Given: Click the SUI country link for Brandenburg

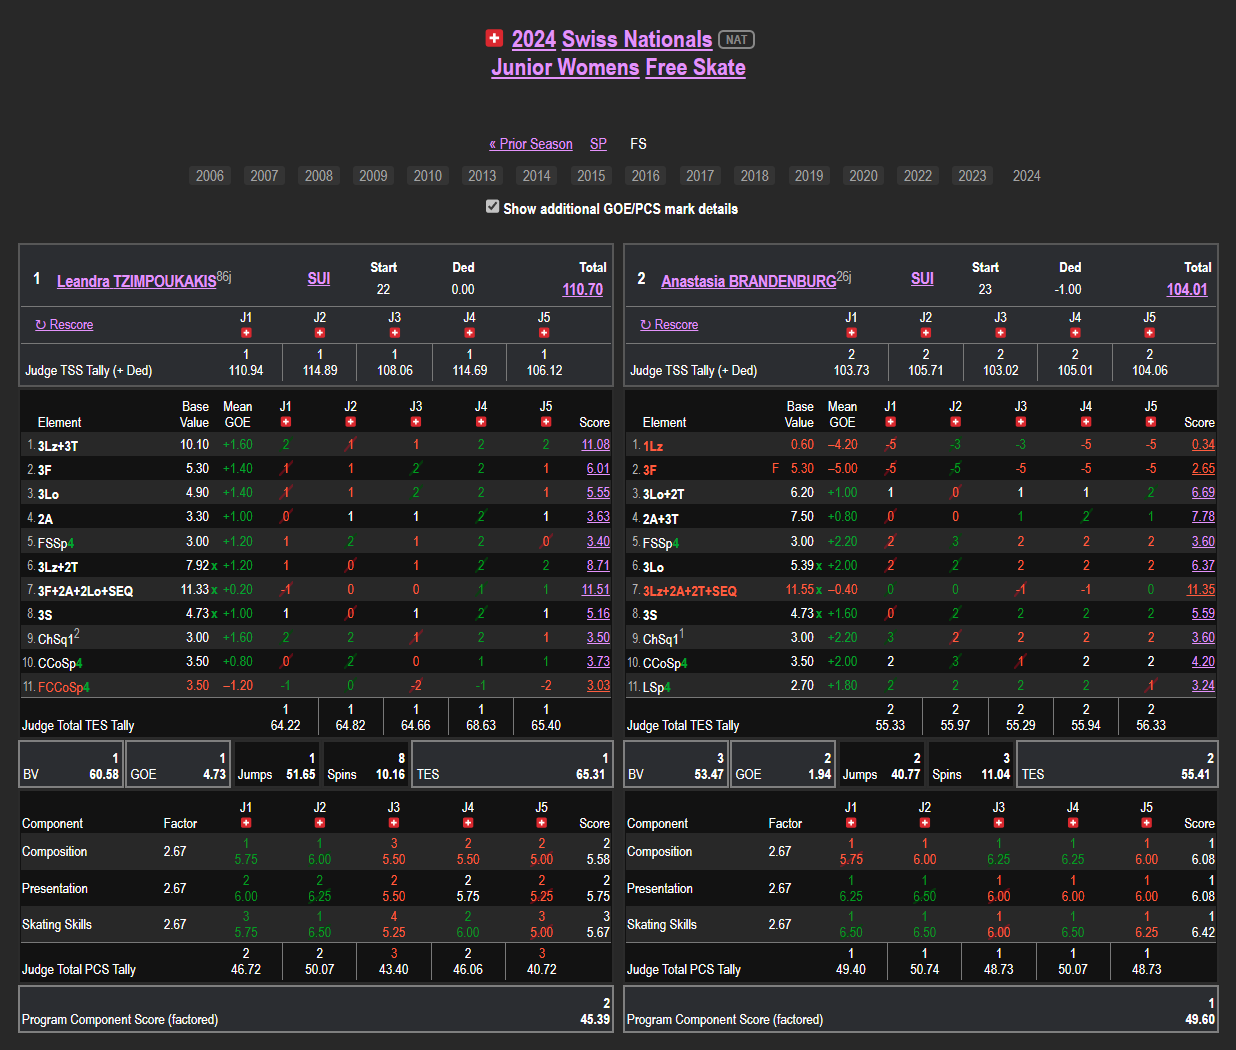Looking at the screenshot, I should click(922, 278).
